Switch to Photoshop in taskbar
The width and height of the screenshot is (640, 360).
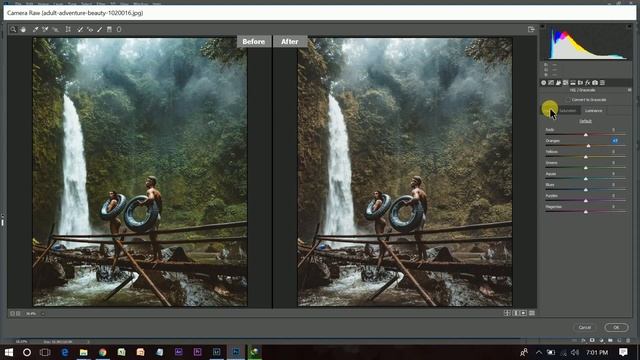236,352
